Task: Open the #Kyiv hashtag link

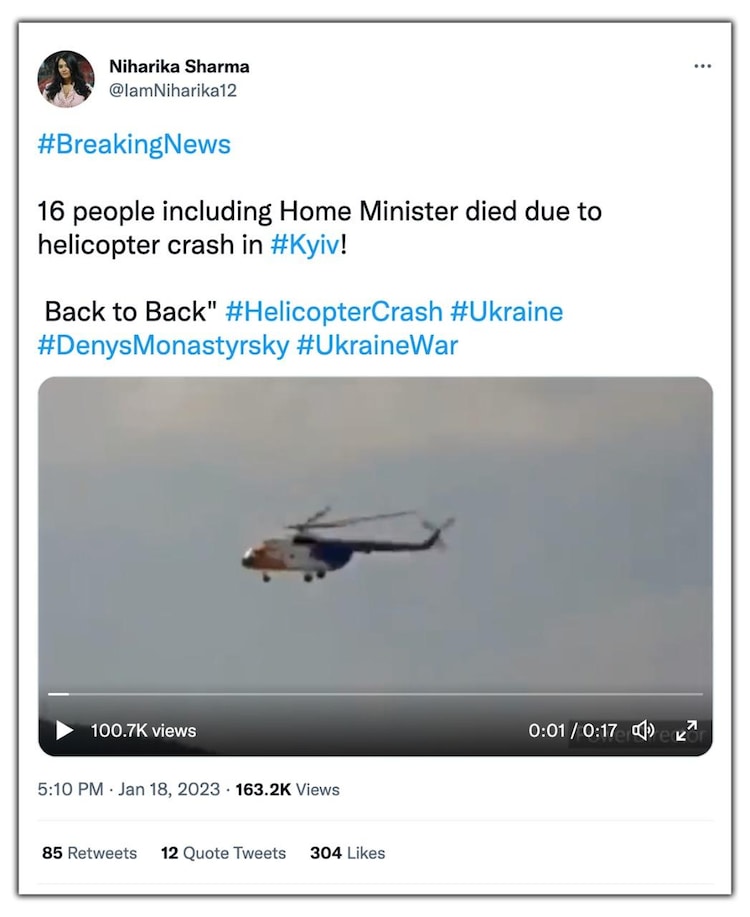Action: pyautogui.click(x=305, y=244)
